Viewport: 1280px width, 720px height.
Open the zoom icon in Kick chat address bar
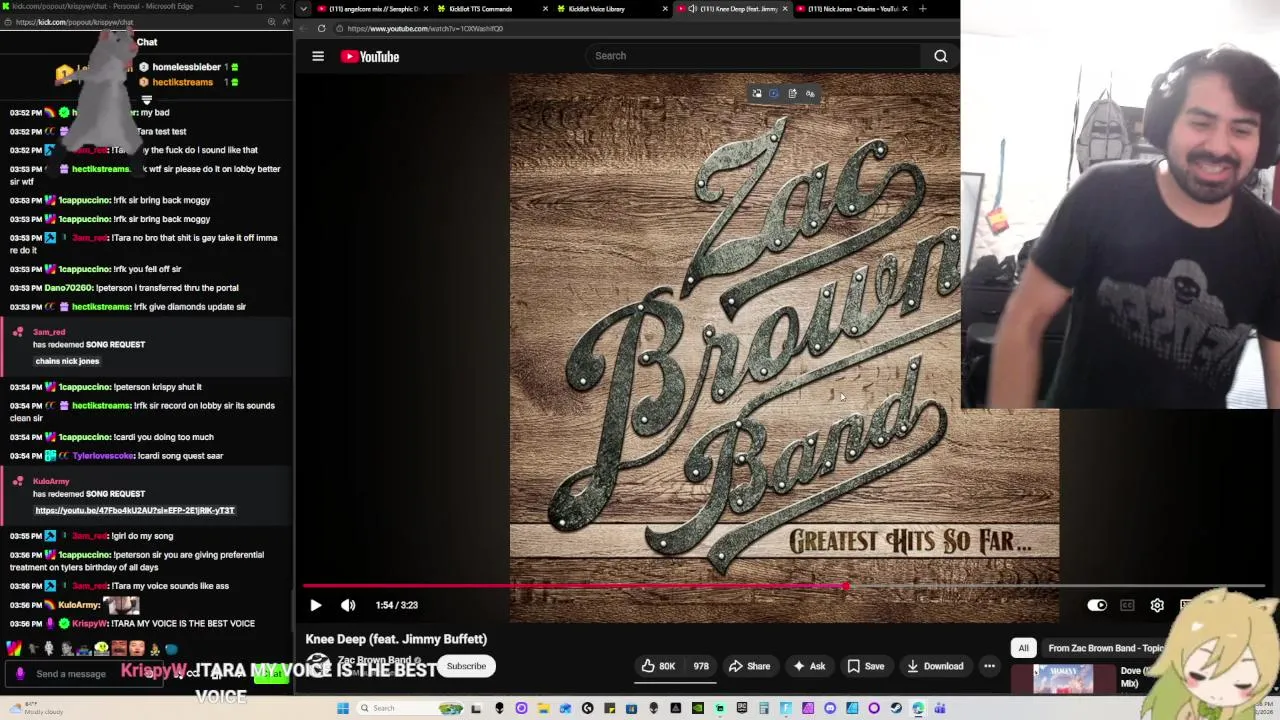click(271, 22)
